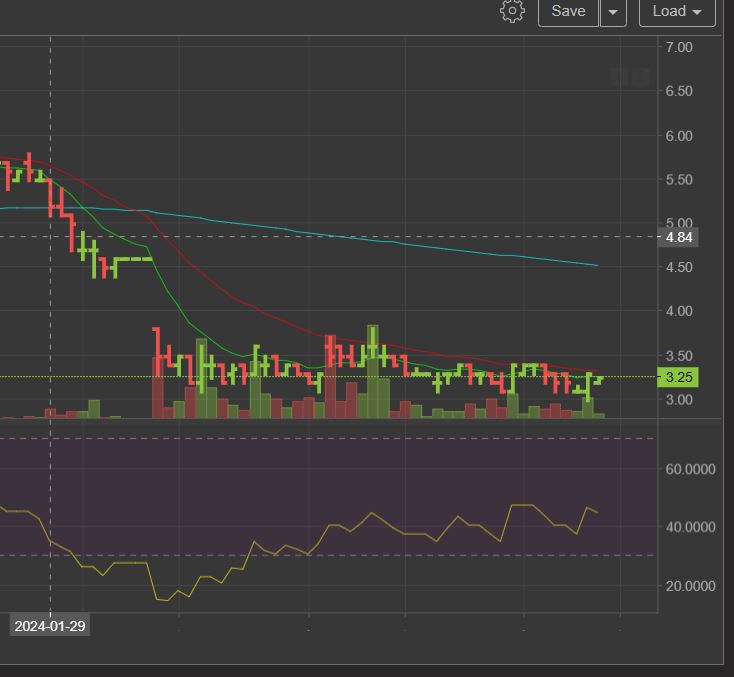Screen dimensions: 734x677
Task: Open the Load dropdown
Action: point(677,11)
